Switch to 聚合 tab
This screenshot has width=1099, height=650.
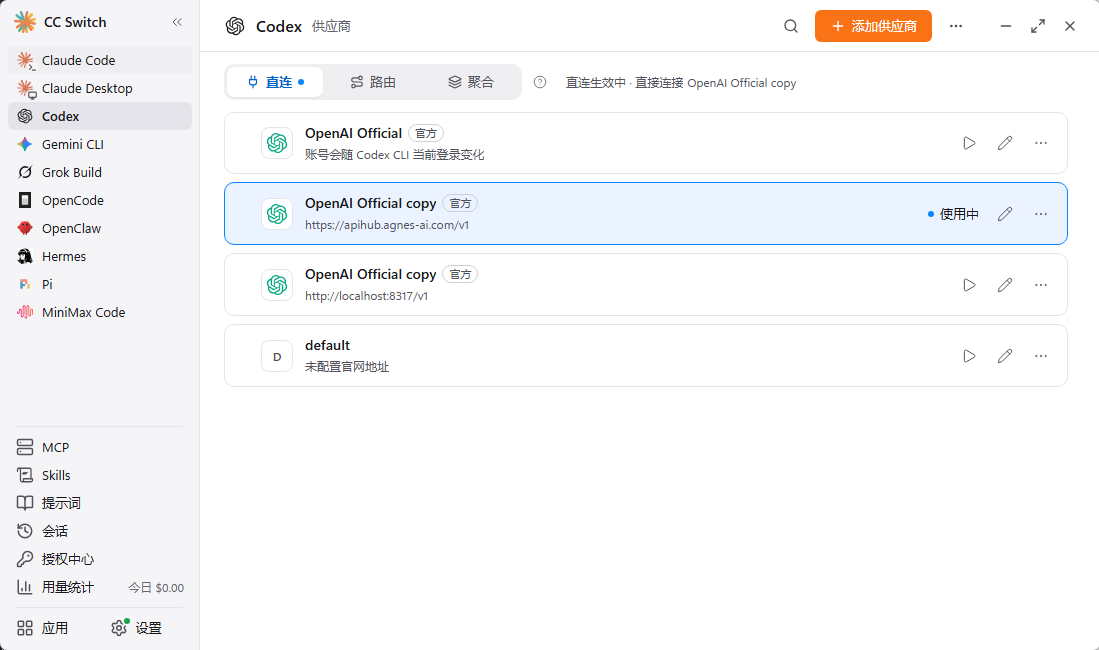click(x=470, y=82)
